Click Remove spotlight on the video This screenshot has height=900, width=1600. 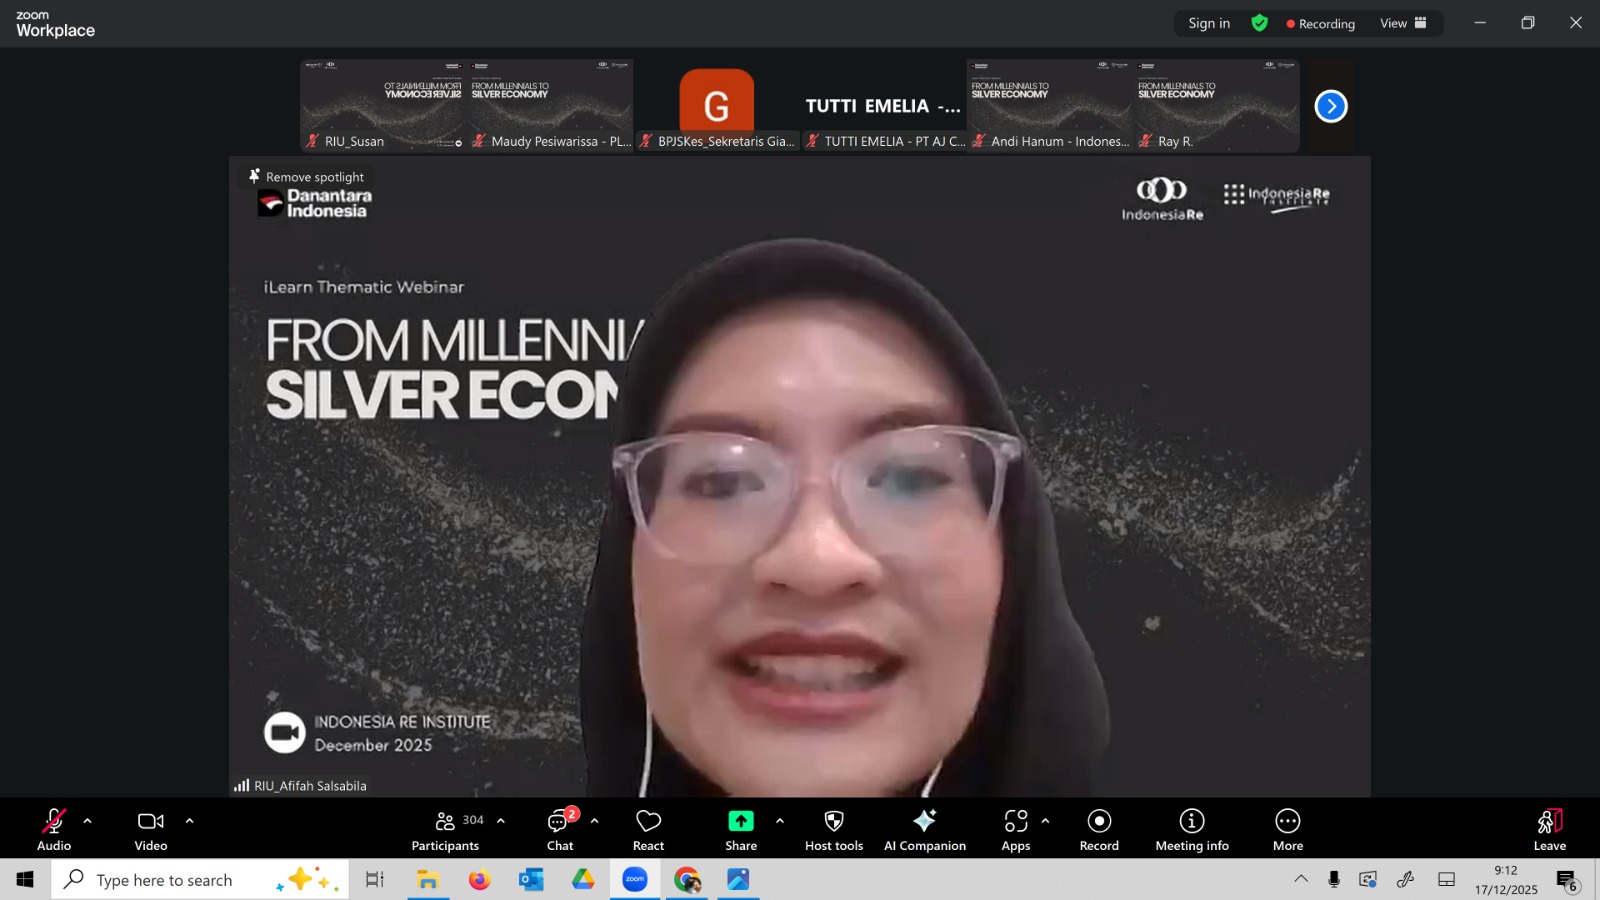pyautogui.click(x=306, y=177)
